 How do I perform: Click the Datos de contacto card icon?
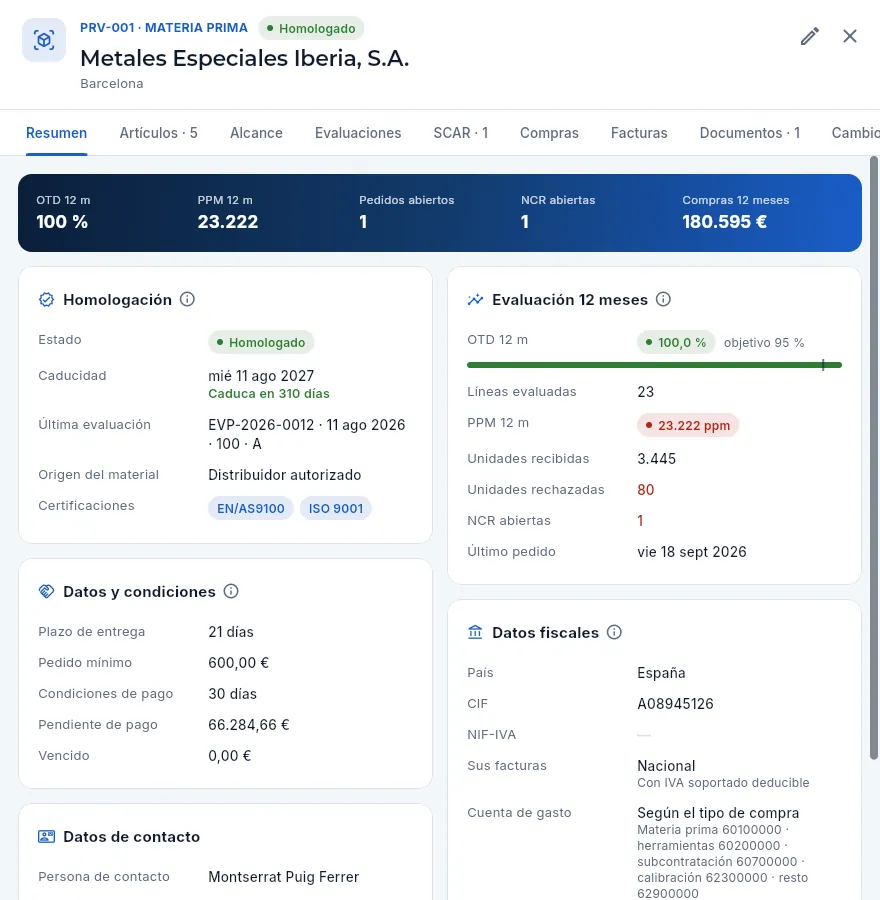pyautogui.click(x=46, y=837)
